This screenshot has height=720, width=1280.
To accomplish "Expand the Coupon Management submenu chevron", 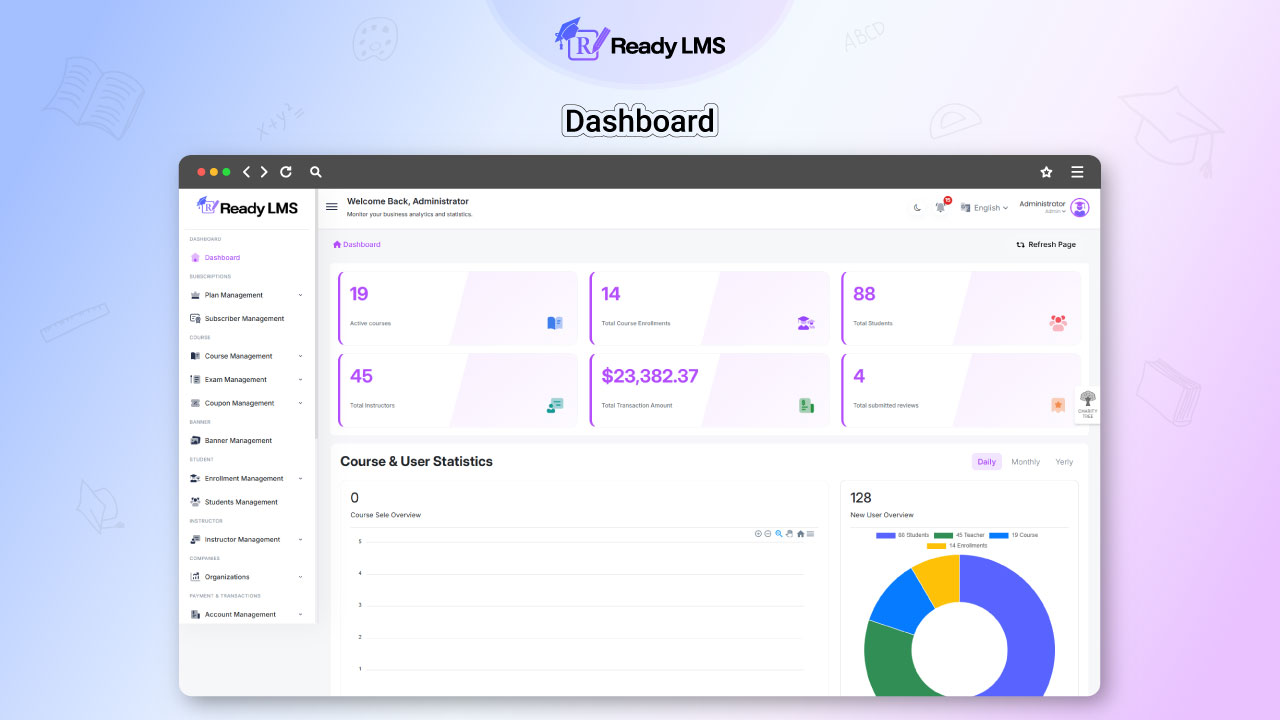I will pos(300,403).
